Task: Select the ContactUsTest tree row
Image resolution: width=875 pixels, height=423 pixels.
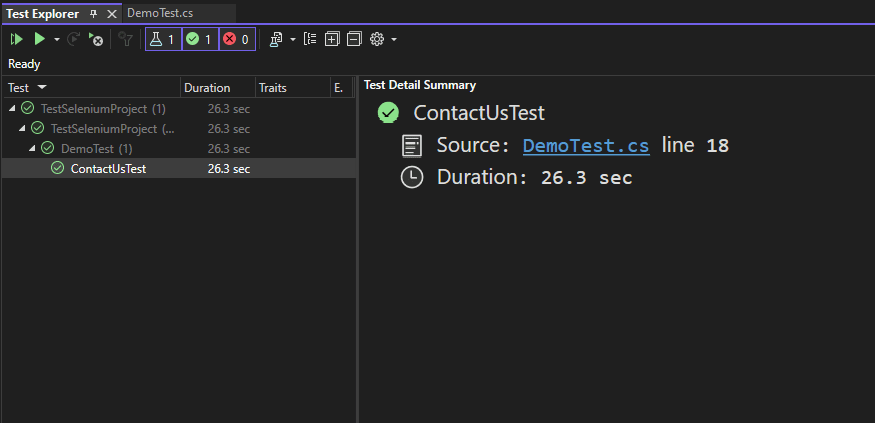Action: point(179,169)
